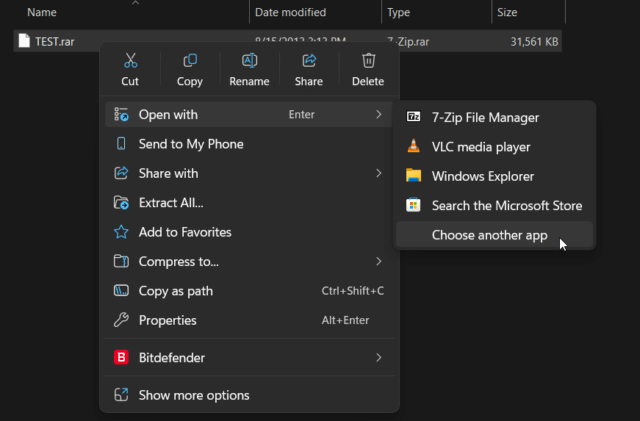Click the Cut label text
This screenshot has width=640, height=421.
(130, 81)
